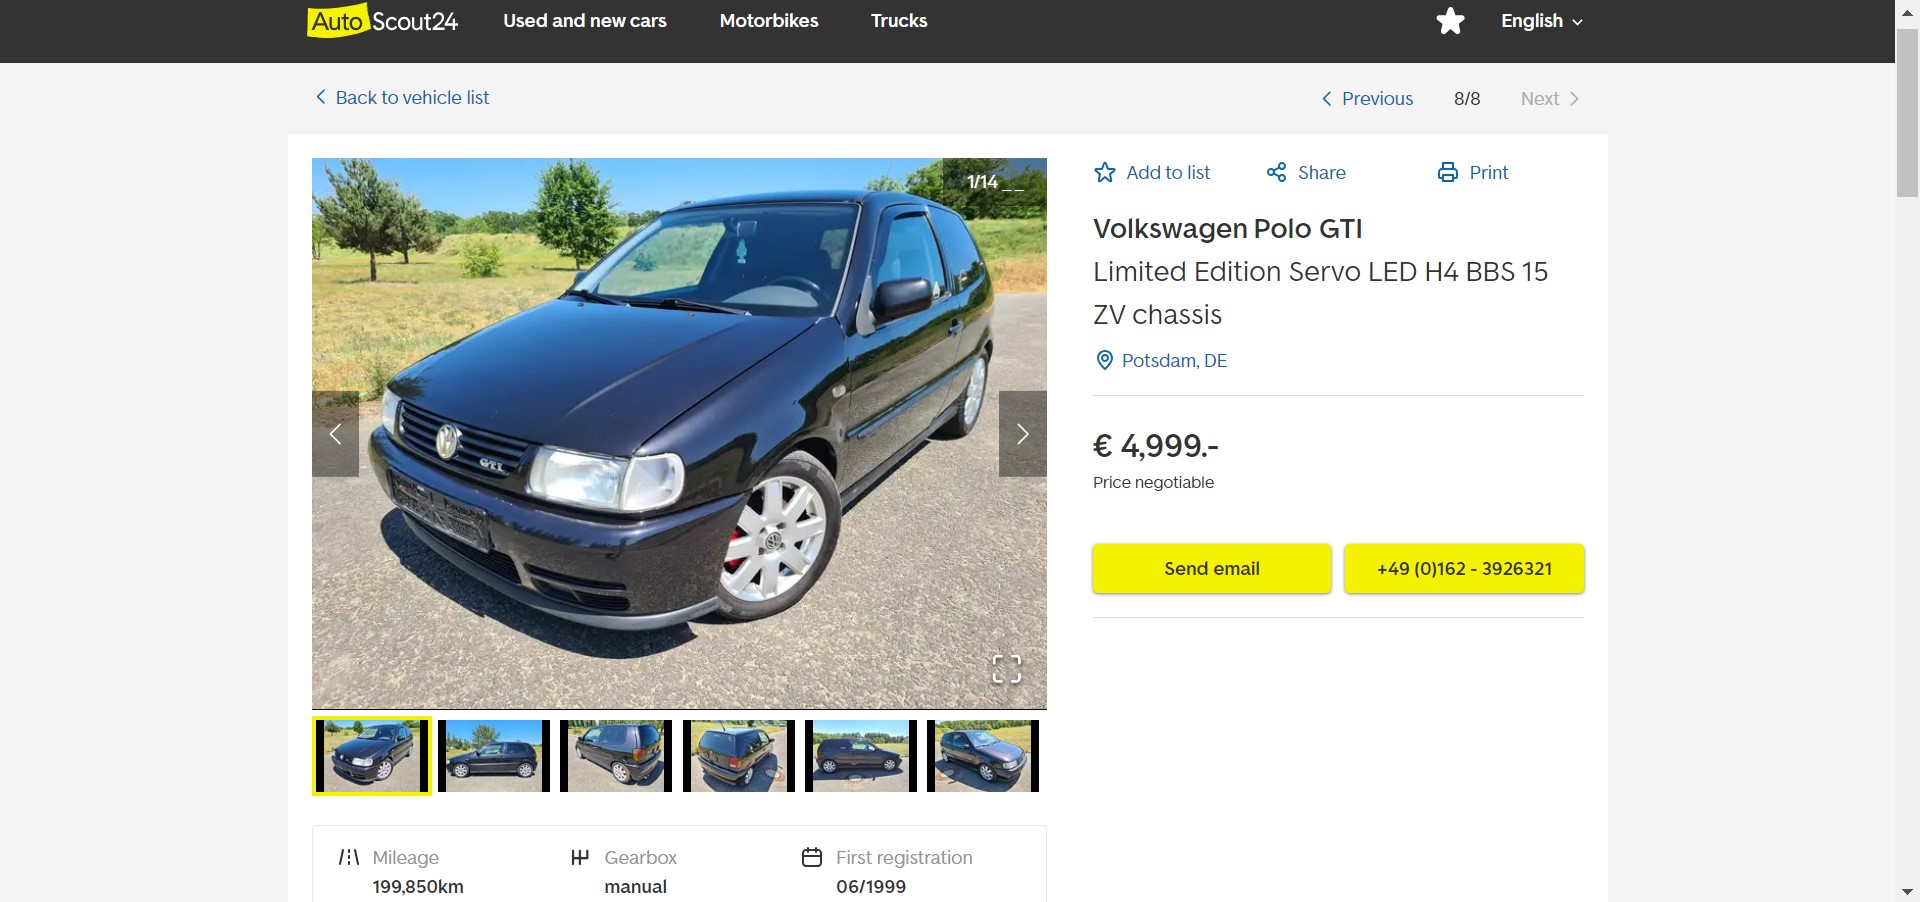This screenshot has height=902, width=1920.
Task: Open the Trucks menu item
Action: pyautogui.click(x=899, y=21)
